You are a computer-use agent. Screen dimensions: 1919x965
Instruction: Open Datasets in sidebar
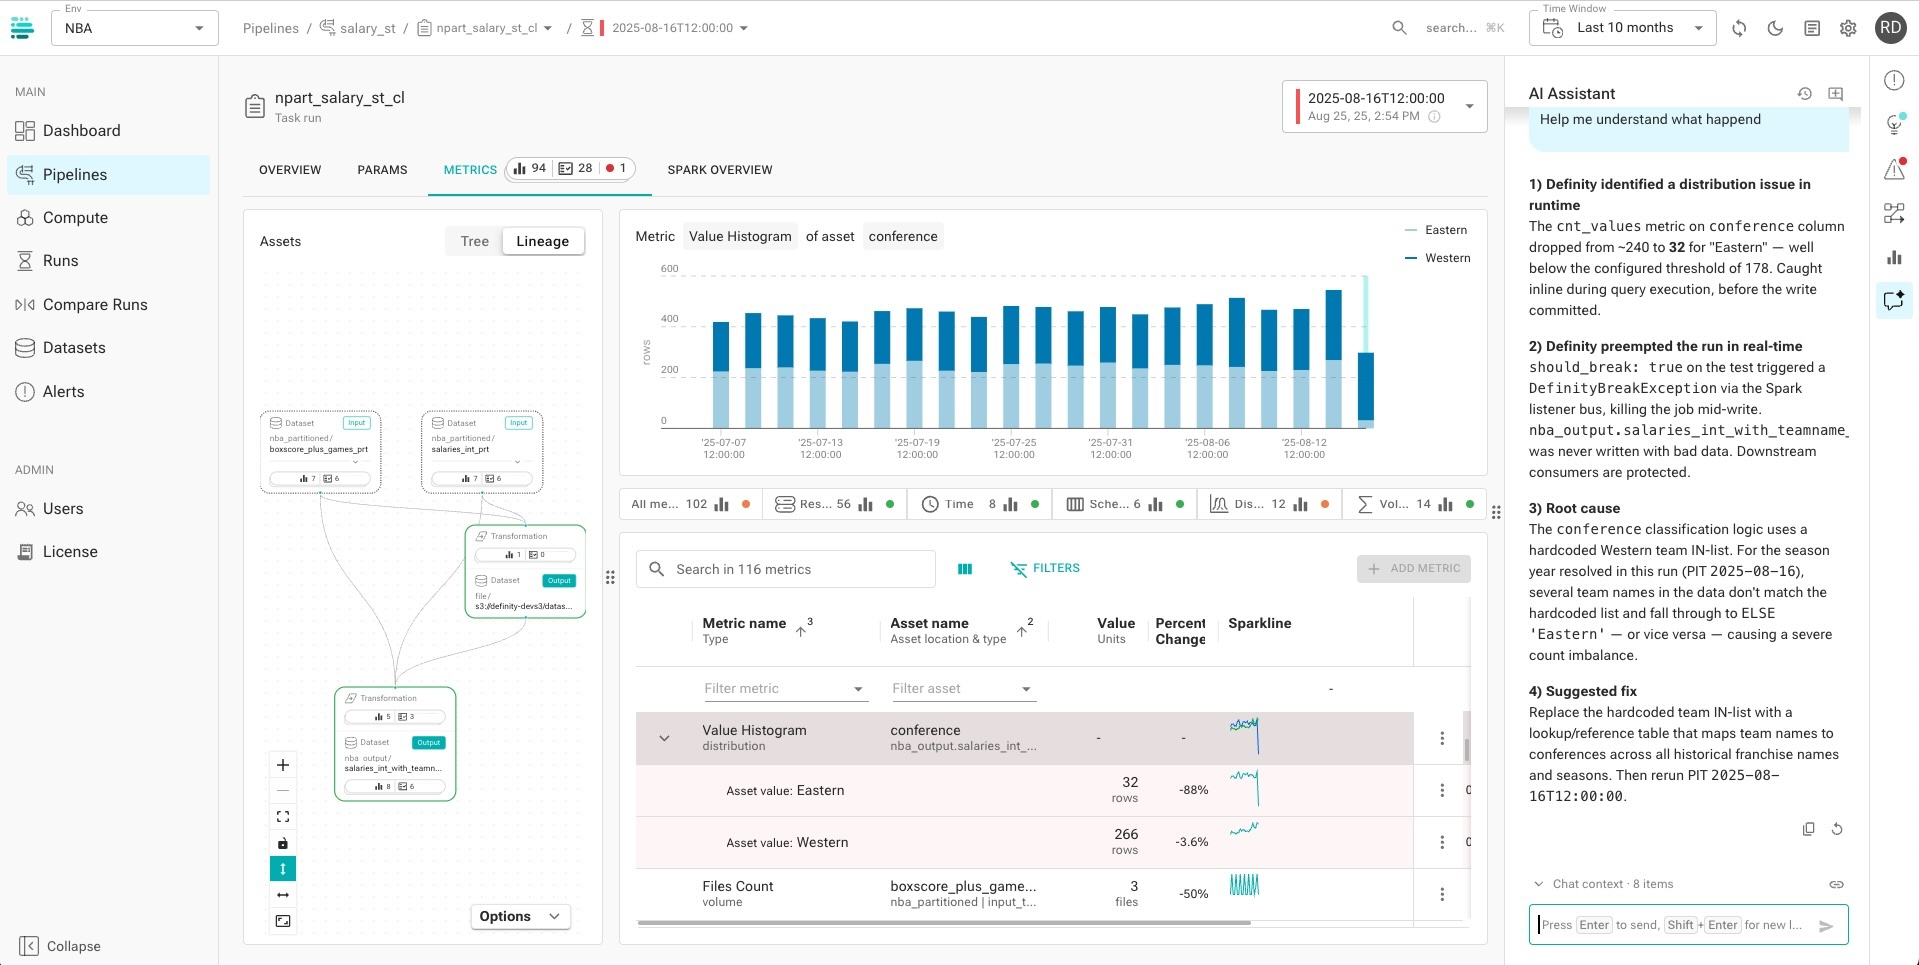pyautogui.click(x=108, y=348)
